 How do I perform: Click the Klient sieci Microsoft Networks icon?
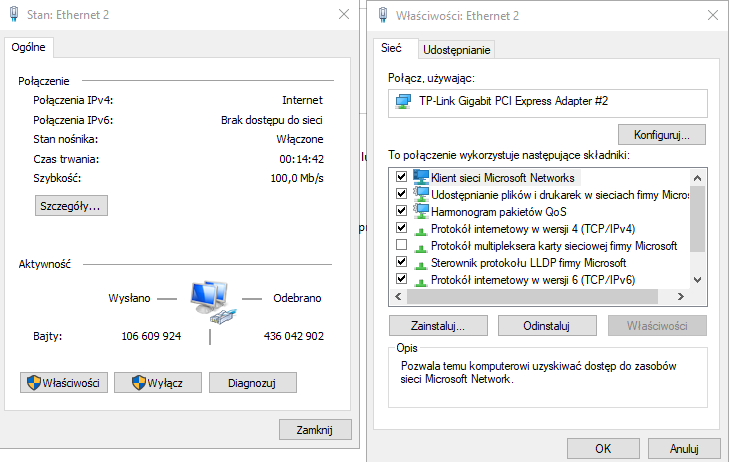(420, 177)
